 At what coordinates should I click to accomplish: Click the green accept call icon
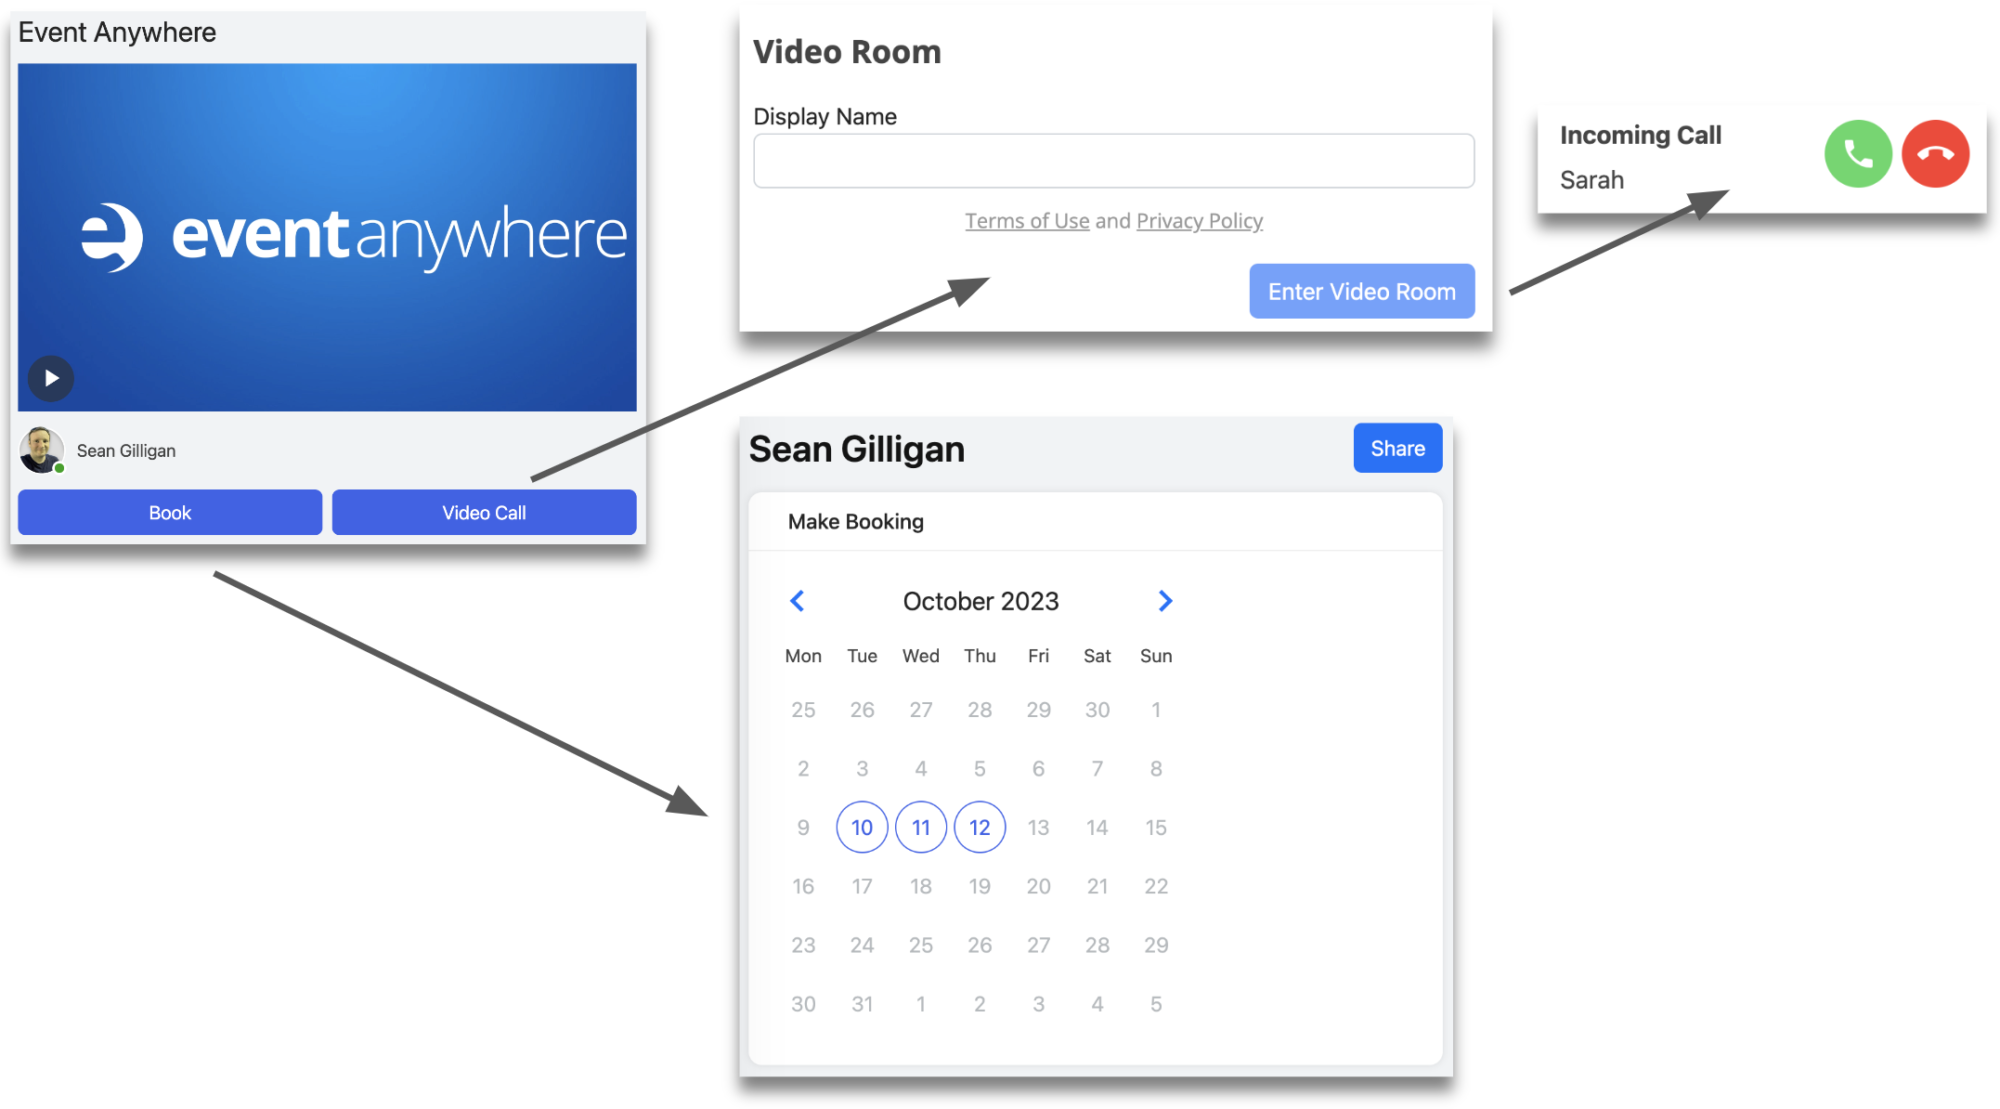1858,153
